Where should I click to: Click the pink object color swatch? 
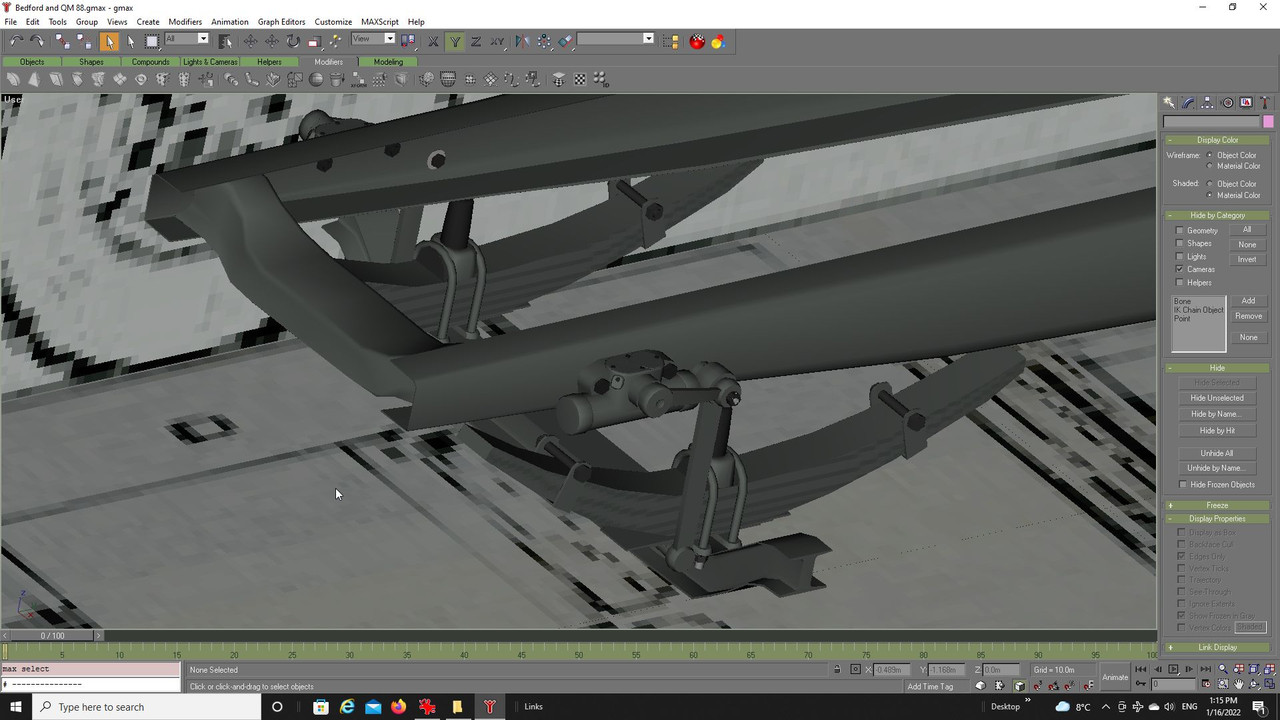pyautogui.click(x=1268, y=122)
